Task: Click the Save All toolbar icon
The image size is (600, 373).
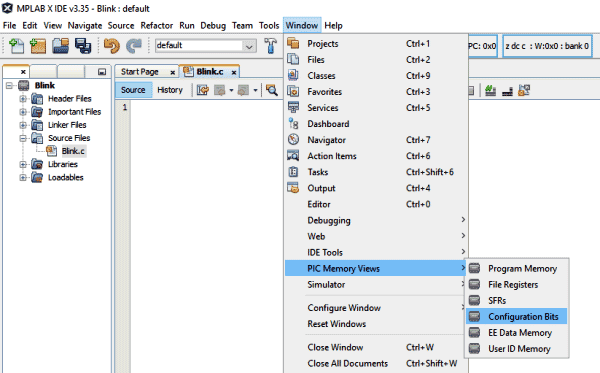Action: click(x=83, y=46)
